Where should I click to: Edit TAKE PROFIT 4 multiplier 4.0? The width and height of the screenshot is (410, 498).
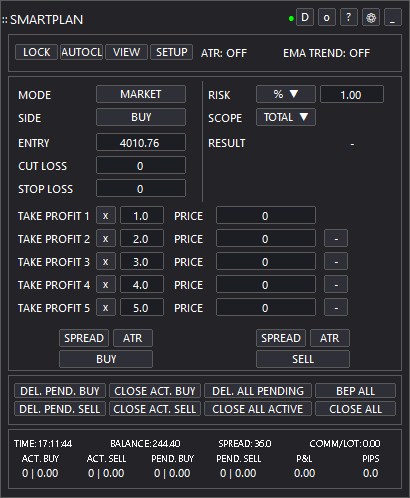(x=142, y=284)
